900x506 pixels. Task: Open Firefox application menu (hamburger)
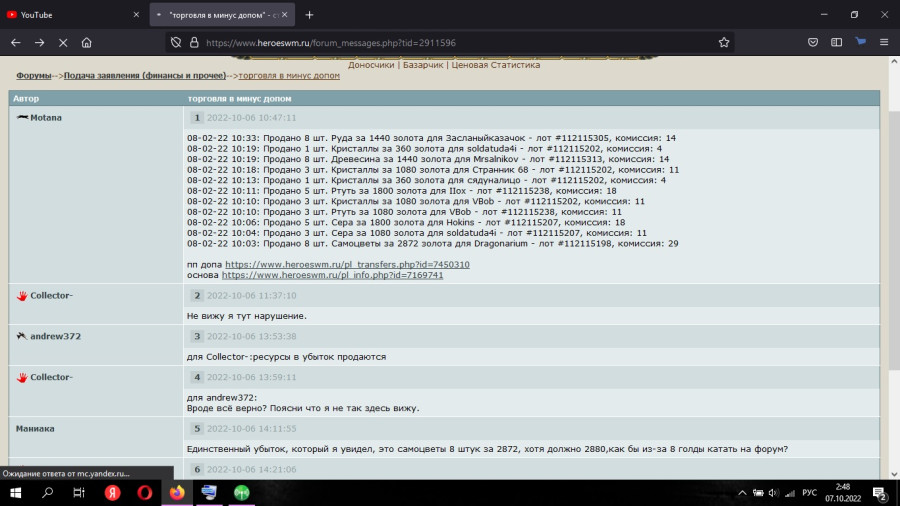pos(885,43)
